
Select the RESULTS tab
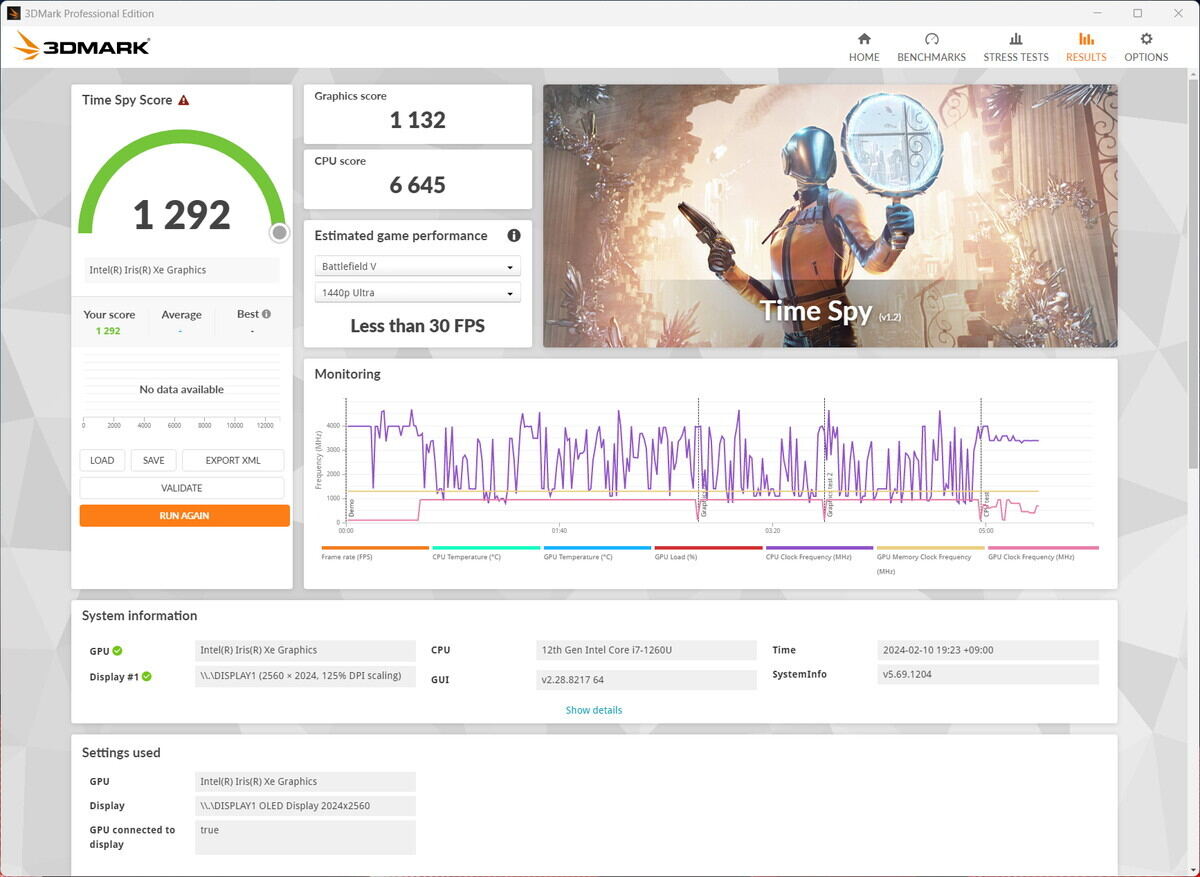tap(1086, 47)
